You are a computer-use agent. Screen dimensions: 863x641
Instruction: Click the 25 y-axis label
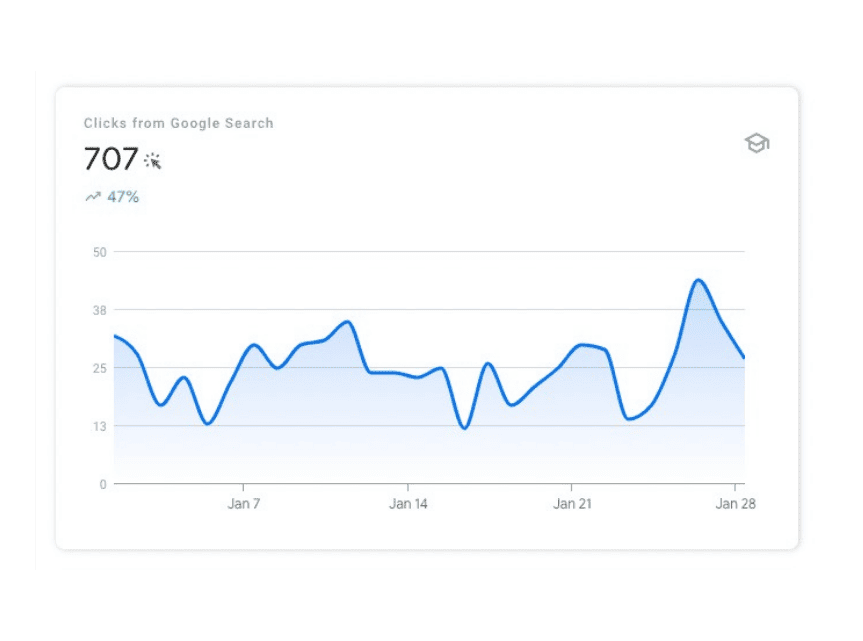click(x=100, y=368)
